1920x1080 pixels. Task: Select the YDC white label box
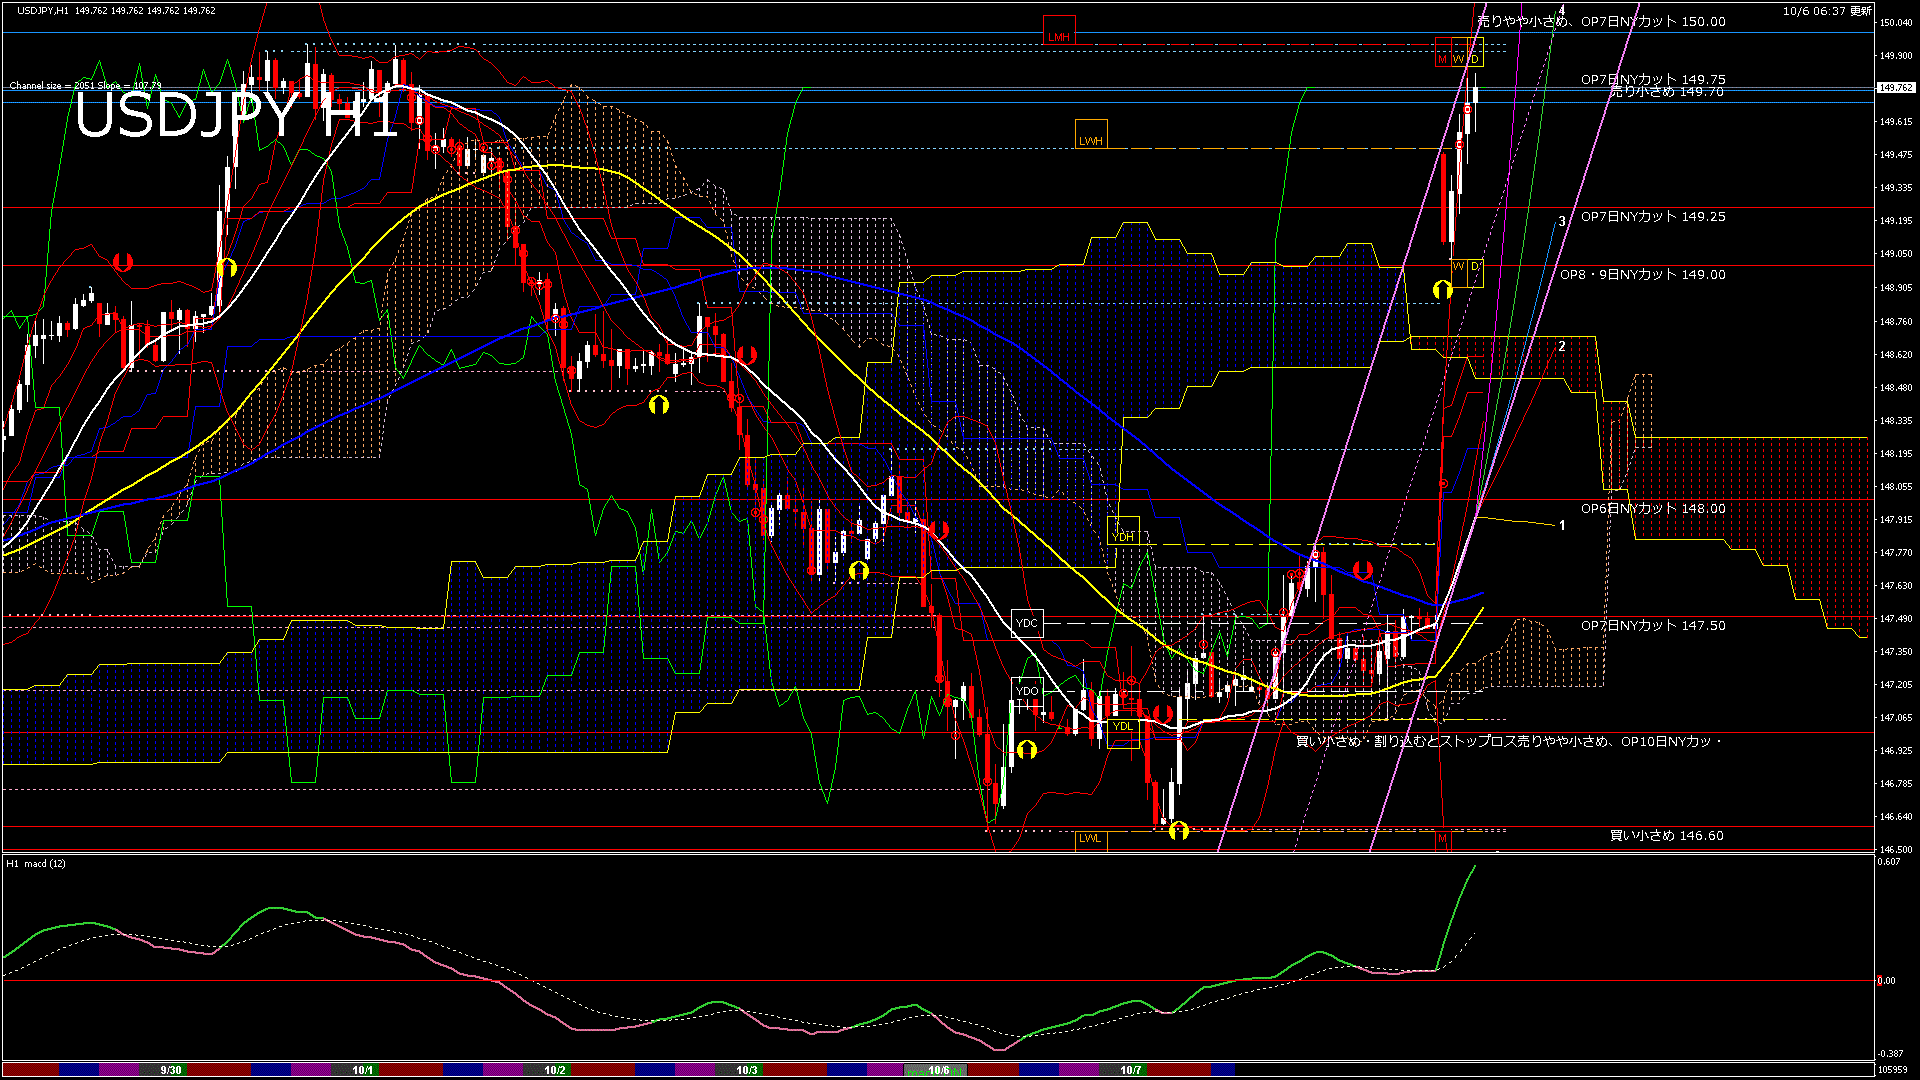coord(1027,623)
